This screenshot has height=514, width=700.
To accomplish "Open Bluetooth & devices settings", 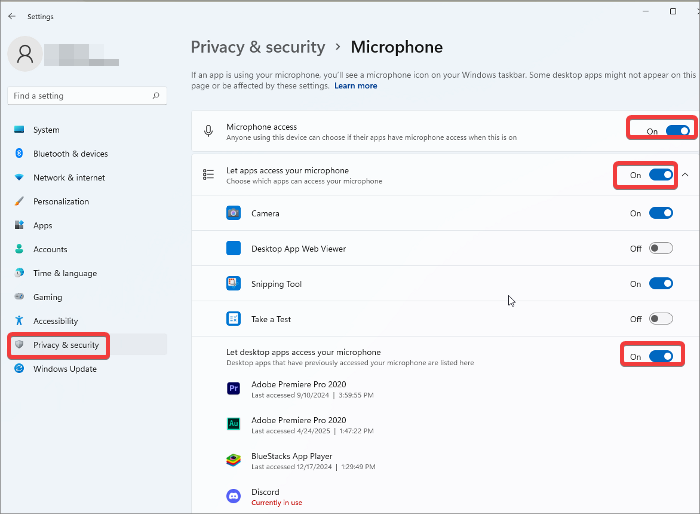I will (70, 154).
